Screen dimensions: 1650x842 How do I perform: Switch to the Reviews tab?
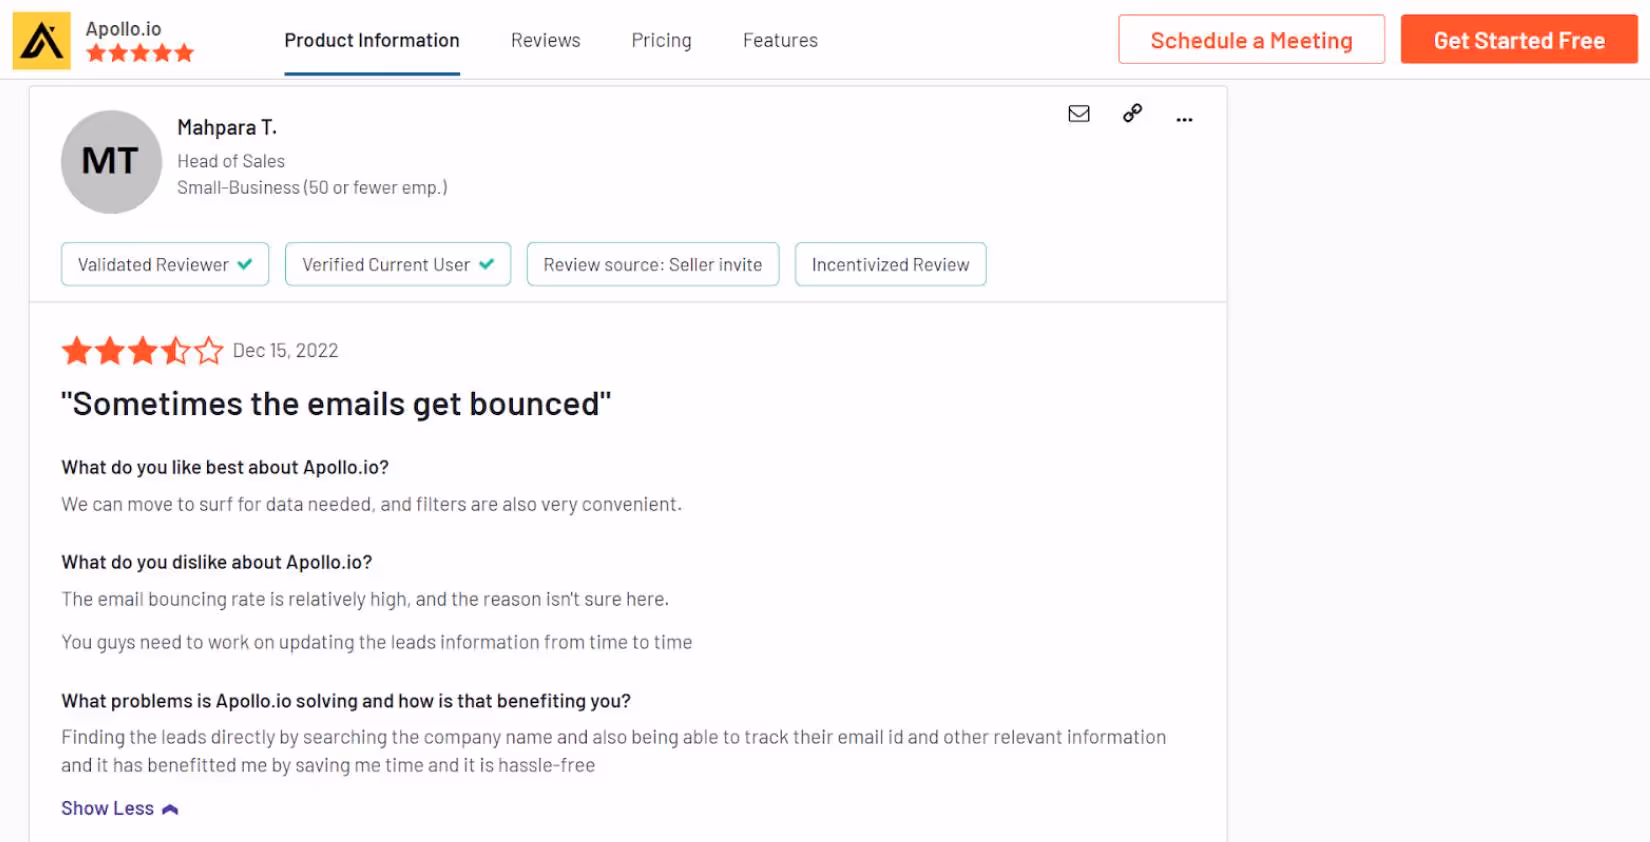coord(545,41)
